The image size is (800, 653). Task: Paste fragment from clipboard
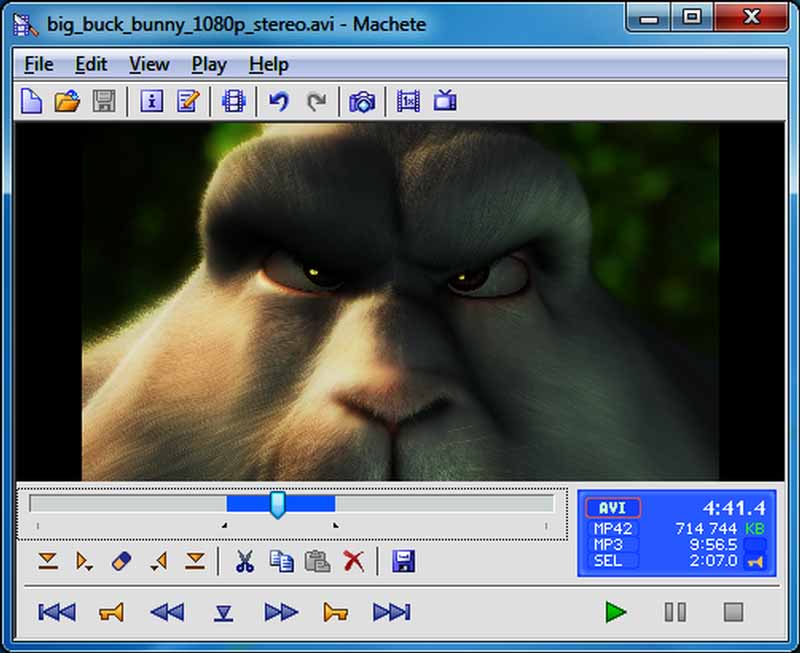pos(316,561)
